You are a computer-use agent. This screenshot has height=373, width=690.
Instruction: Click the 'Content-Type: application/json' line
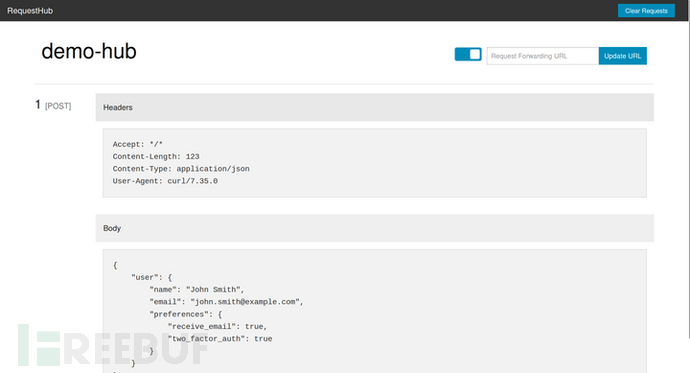[181, 169]
